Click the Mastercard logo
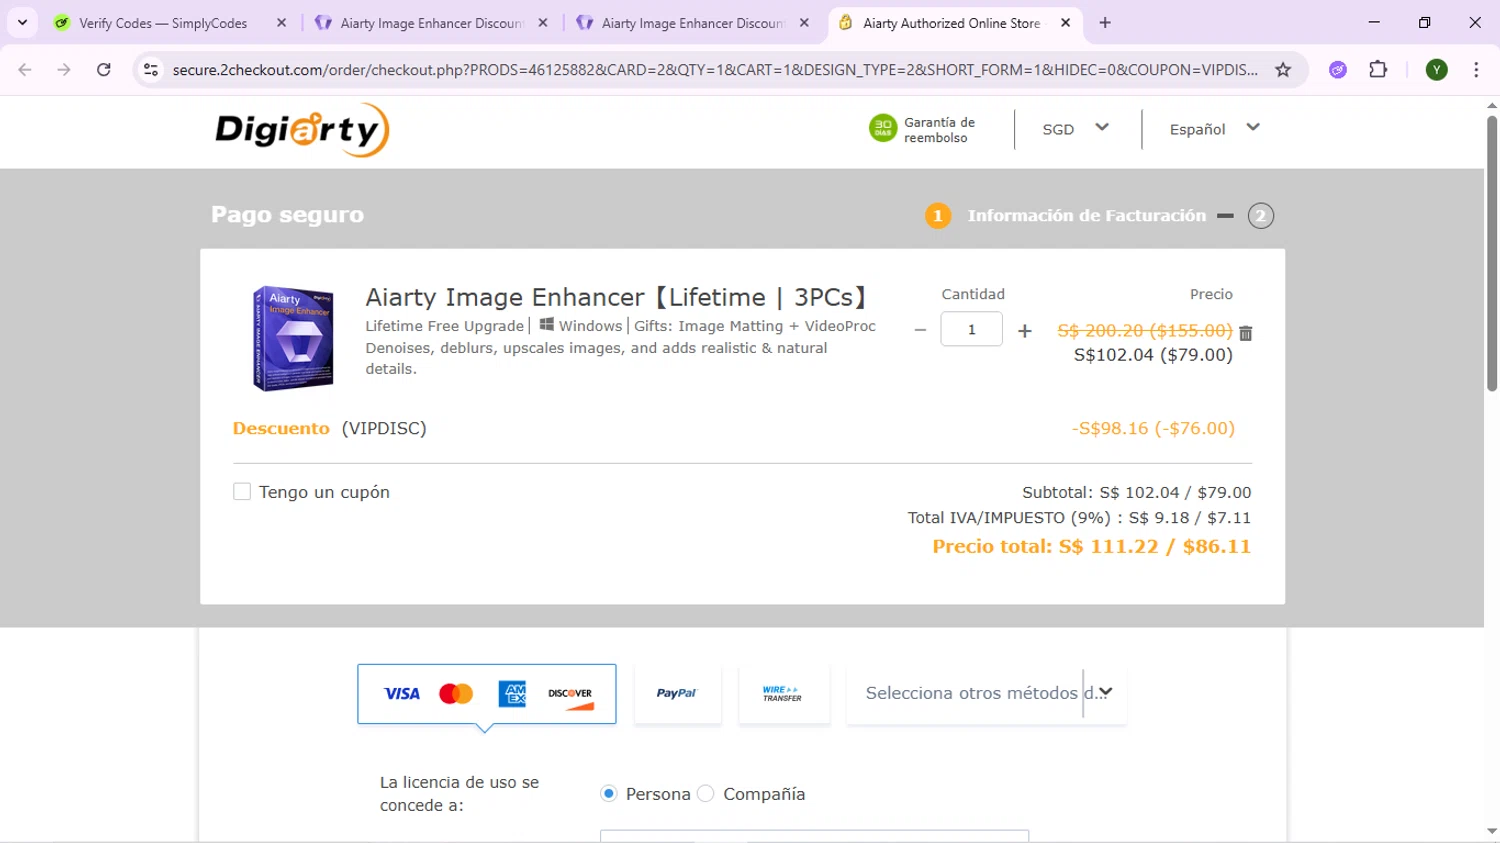Viewport: 1500px width, 843px height. click(x=456, y=694)
